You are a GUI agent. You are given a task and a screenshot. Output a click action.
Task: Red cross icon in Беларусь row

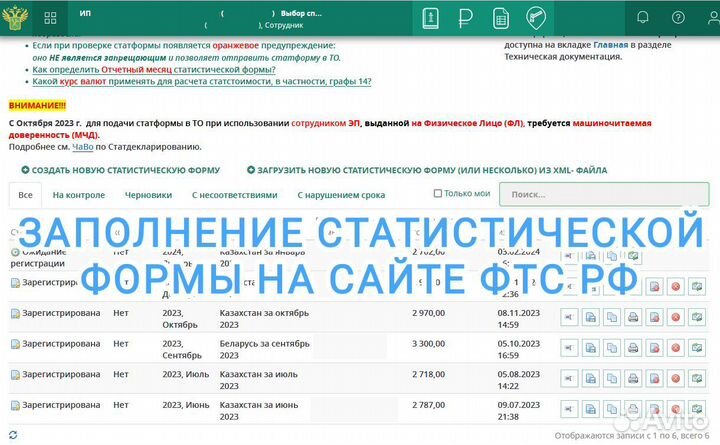(x=675, y=348)
